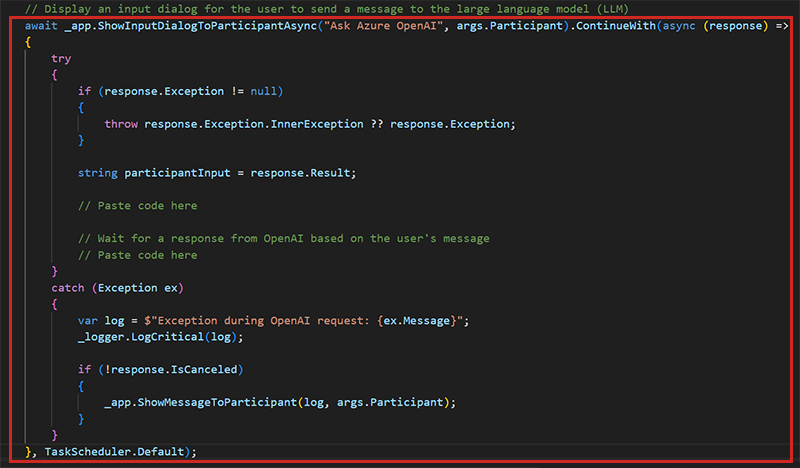Click response.Result in the assignment line

pyautogui.click(x=300, y=173)
